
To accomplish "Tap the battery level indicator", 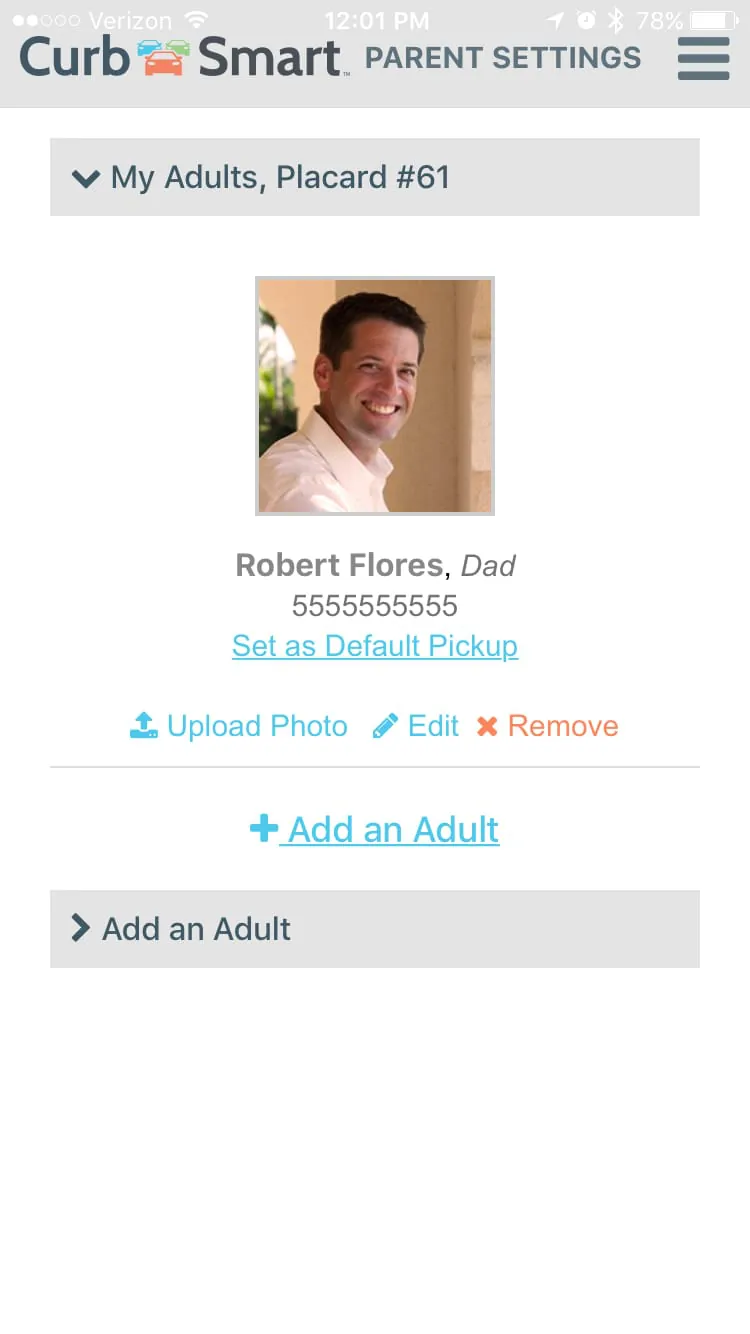I will [x=714, y=18].
